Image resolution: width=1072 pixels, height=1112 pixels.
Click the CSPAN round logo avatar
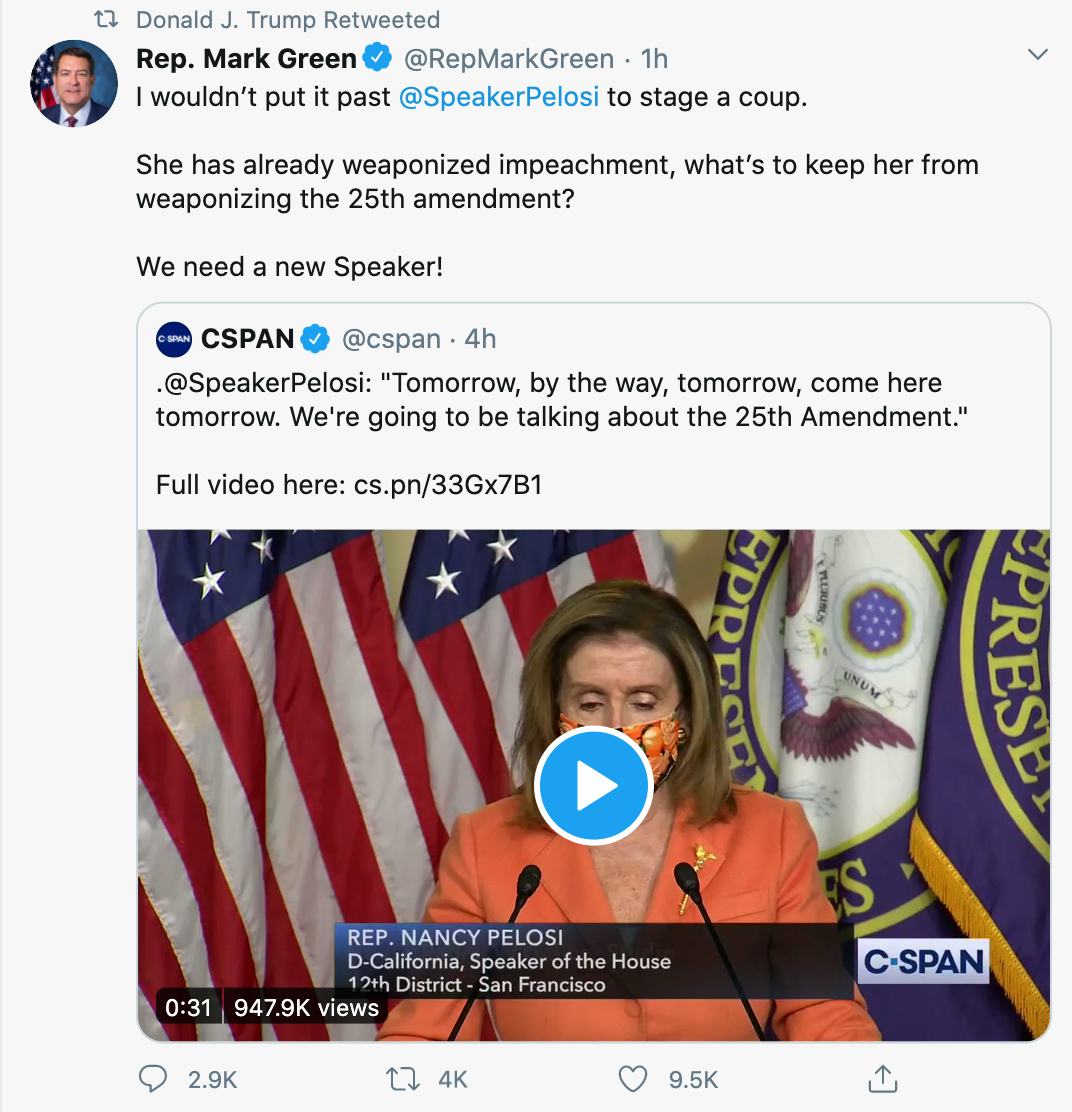174,340
